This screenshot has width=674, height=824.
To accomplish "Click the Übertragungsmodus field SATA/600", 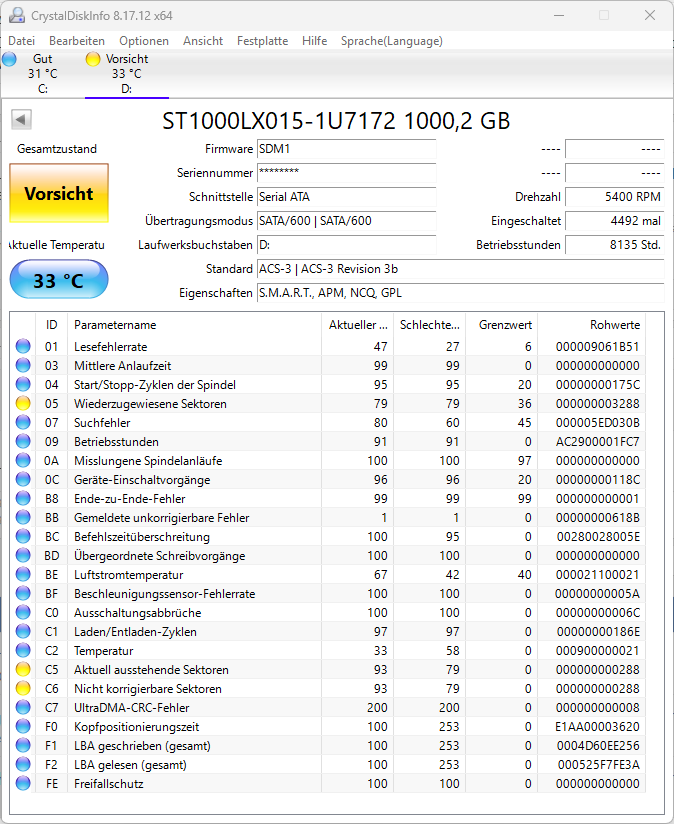I will coord(347,221).
